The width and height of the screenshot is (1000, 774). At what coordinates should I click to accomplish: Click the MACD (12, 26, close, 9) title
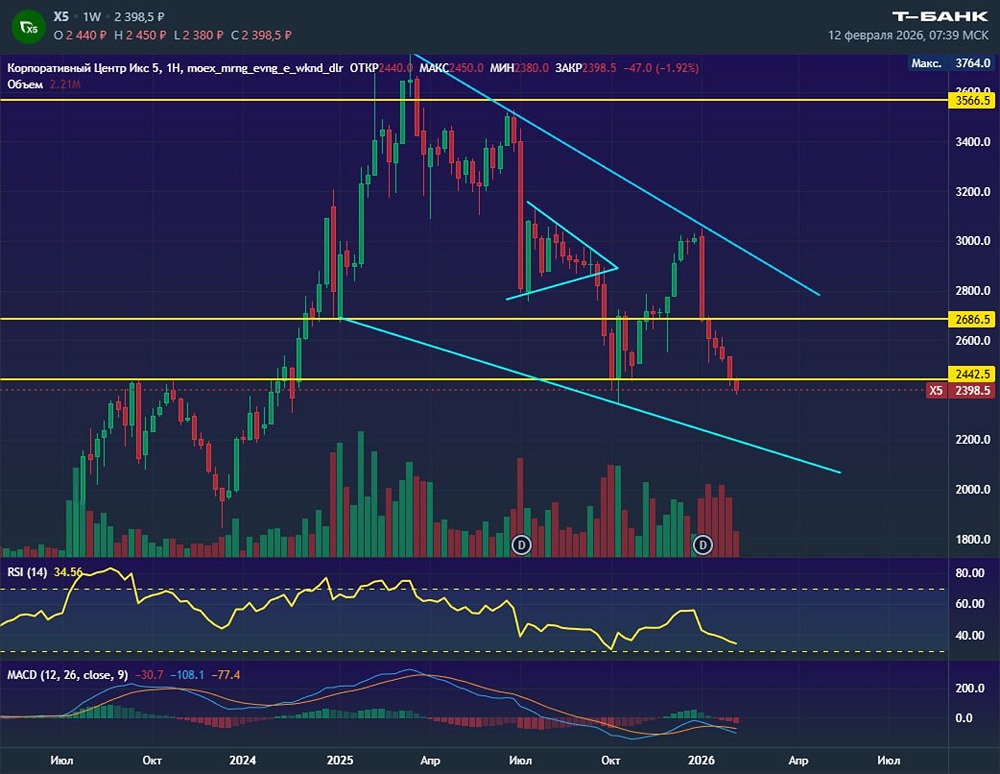(68, 675)
